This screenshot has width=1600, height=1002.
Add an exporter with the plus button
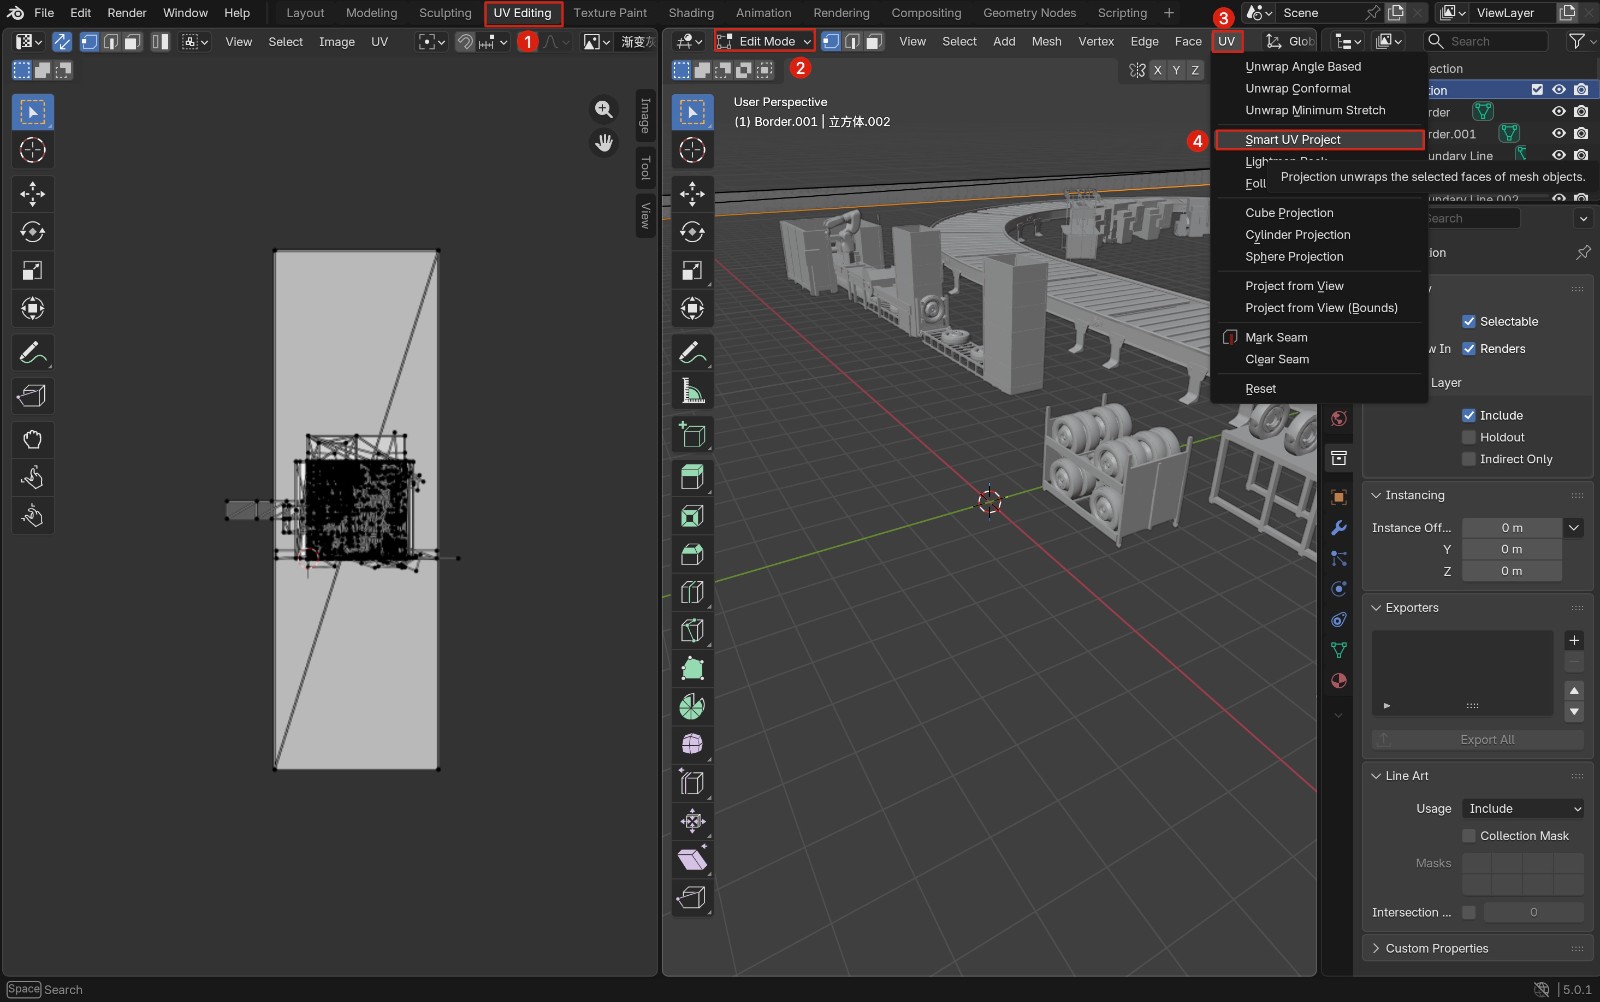click(x=1574, y=641)
